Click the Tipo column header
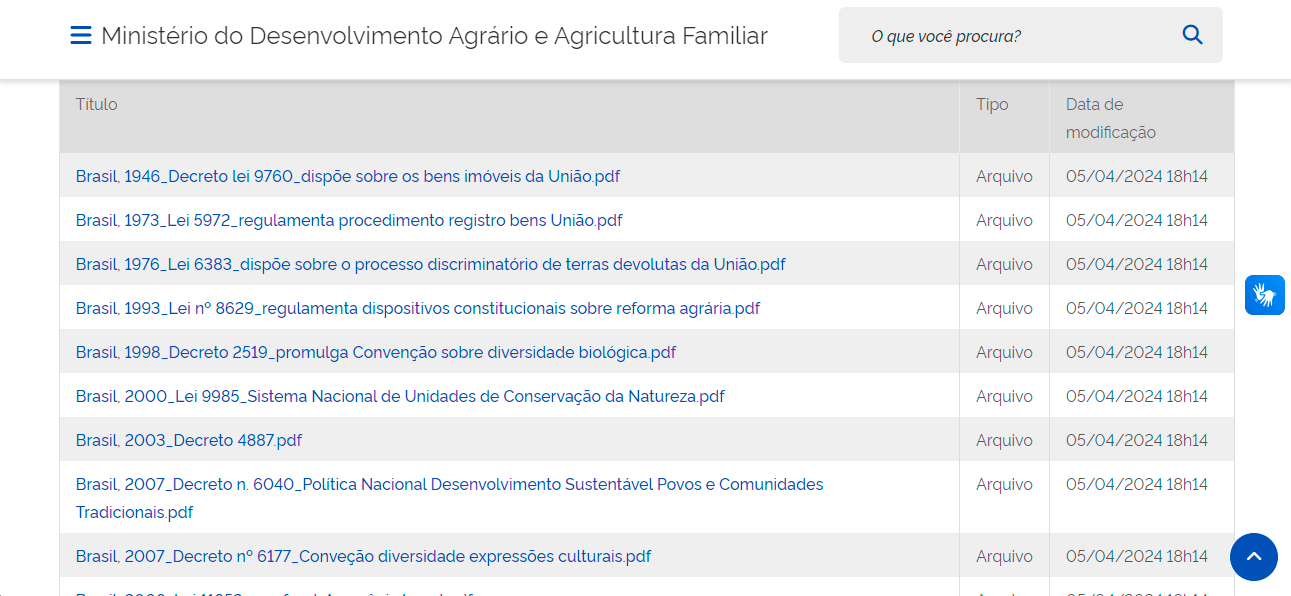The width and height of the screenshot is (1291, 596). 992,105
